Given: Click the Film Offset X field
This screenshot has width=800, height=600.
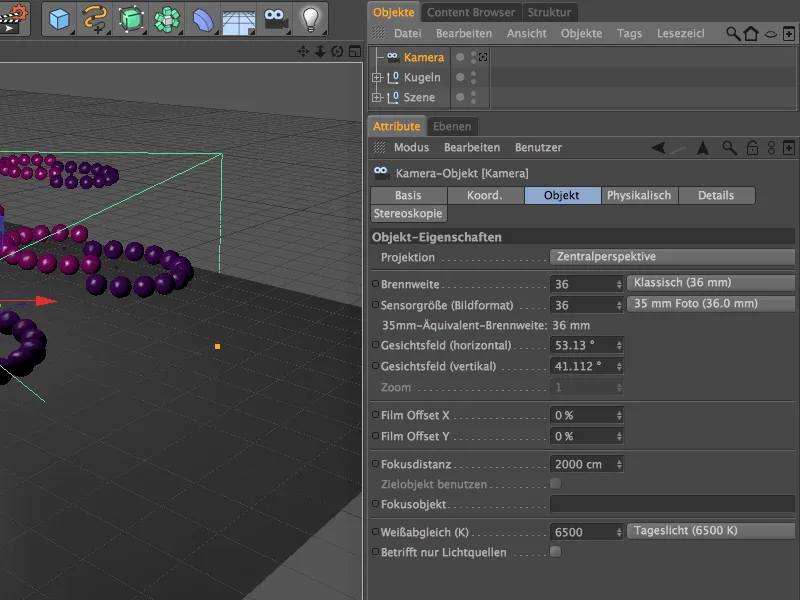Looking at the screenshot, I should pyautogui.click(x=583, y=415).
